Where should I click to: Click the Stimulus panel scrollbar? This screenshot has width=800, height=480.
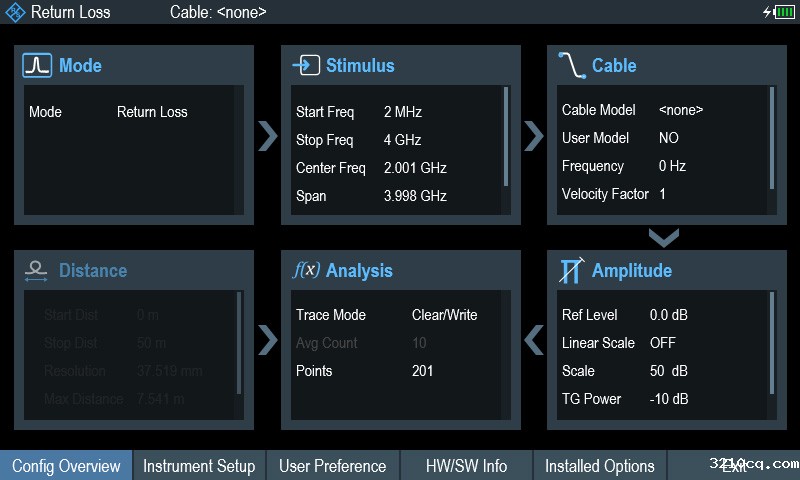tap(506, 136)
